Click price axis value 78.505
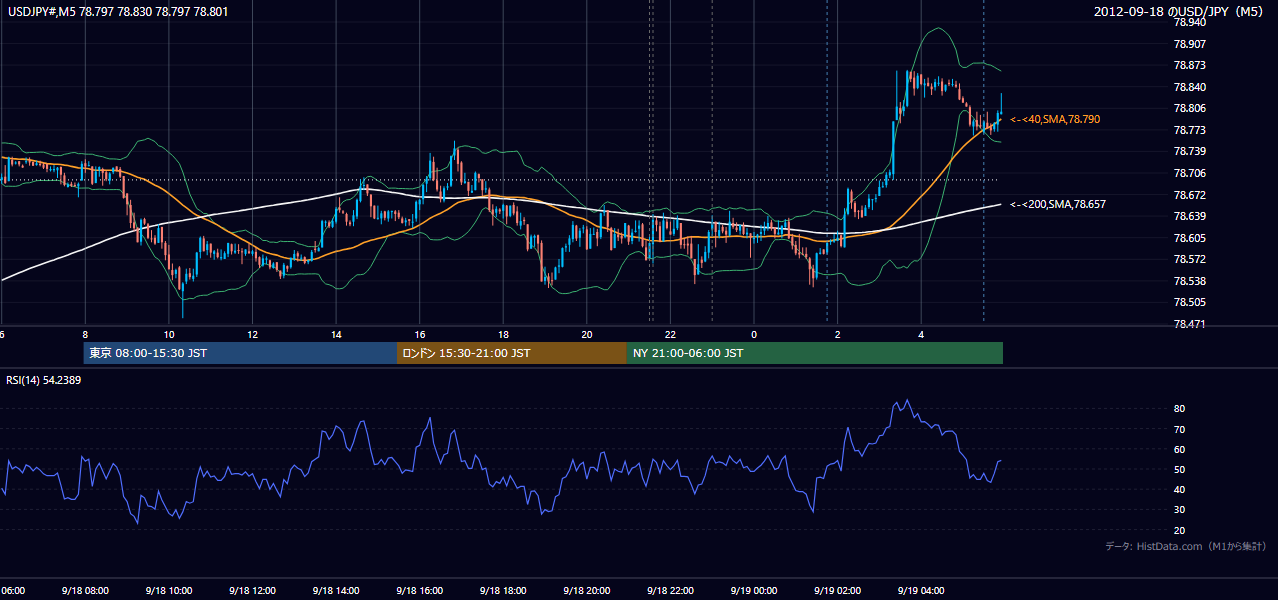Viewport: 1278px width, 600px height. click(x=1188, y=302)
